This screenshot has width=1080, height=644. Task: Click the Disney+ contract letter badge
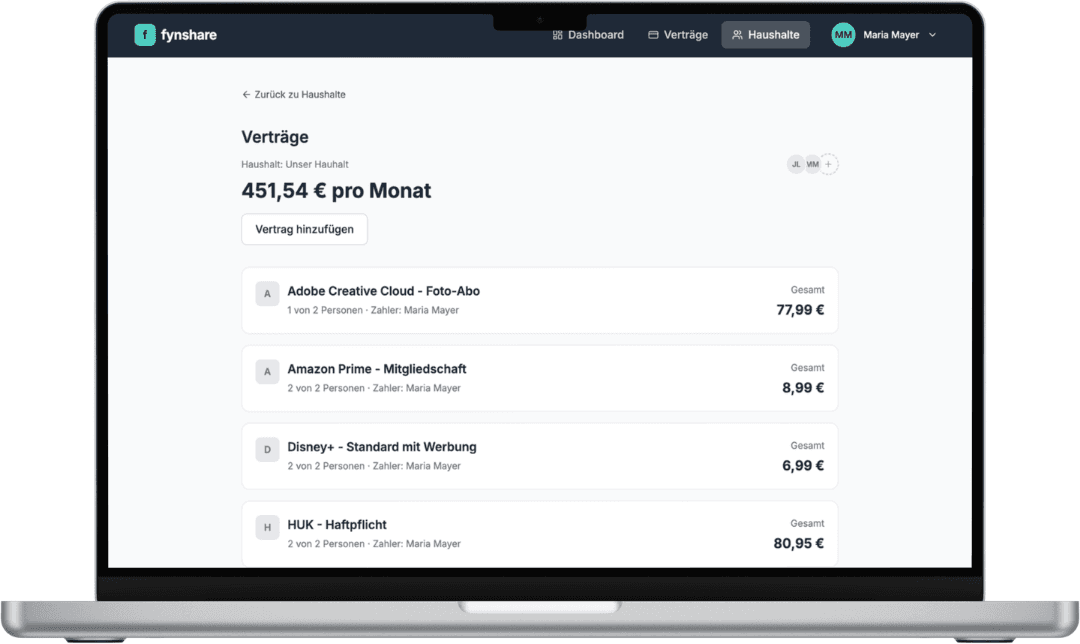click(x=267, y=450)
